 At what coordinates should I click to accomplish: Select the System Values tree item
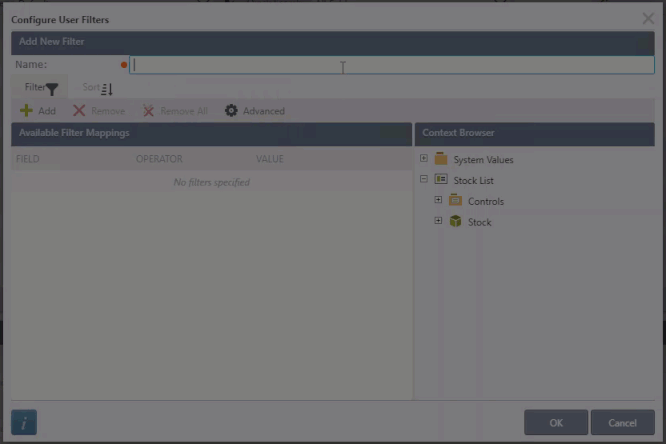[483, 160]
